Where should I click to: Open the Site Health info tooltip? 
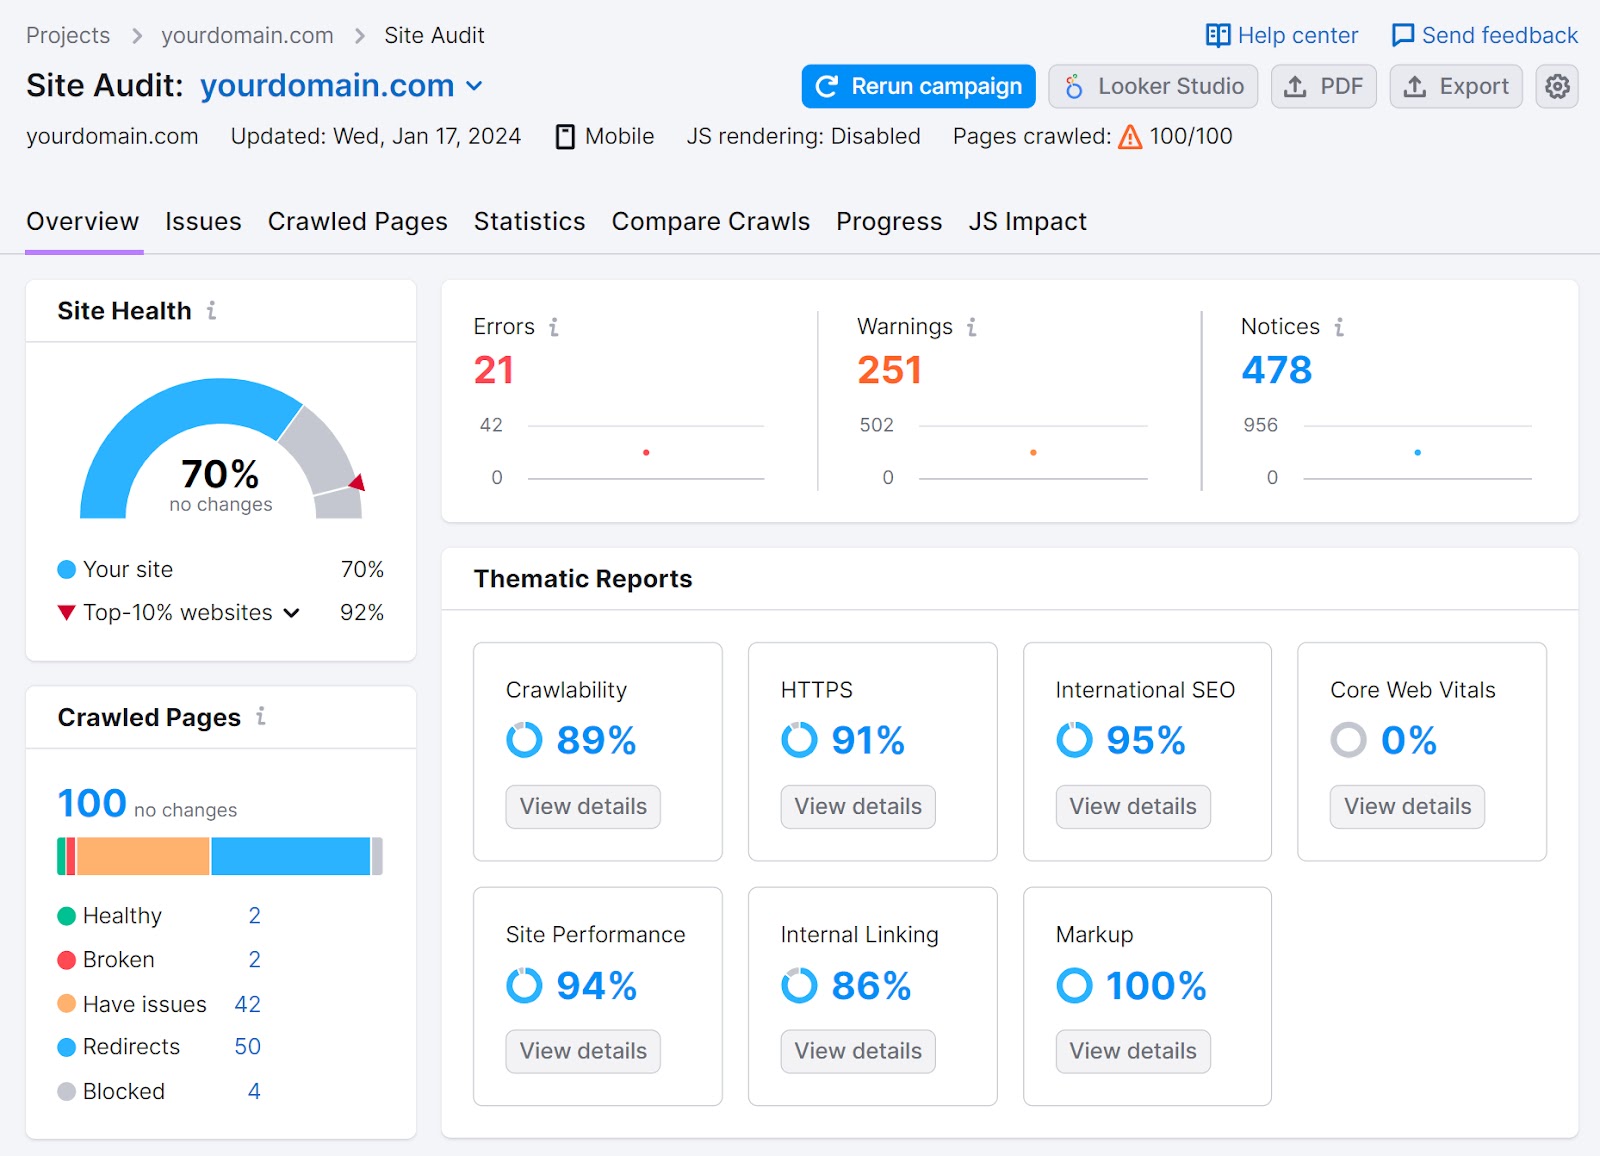(x=210, y=310)
